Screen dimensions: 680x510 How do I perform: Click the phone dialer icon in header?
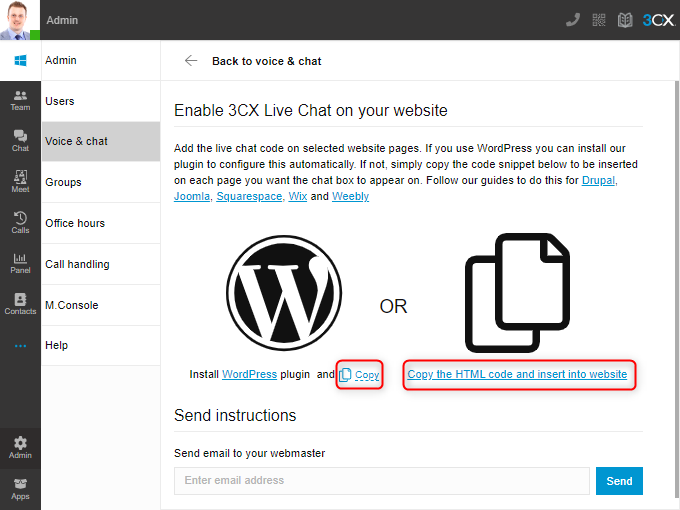[573, 20]
